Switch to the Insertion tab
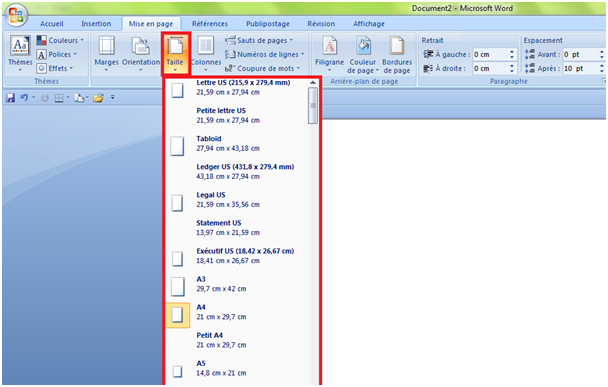 click(x=96, y=24)
